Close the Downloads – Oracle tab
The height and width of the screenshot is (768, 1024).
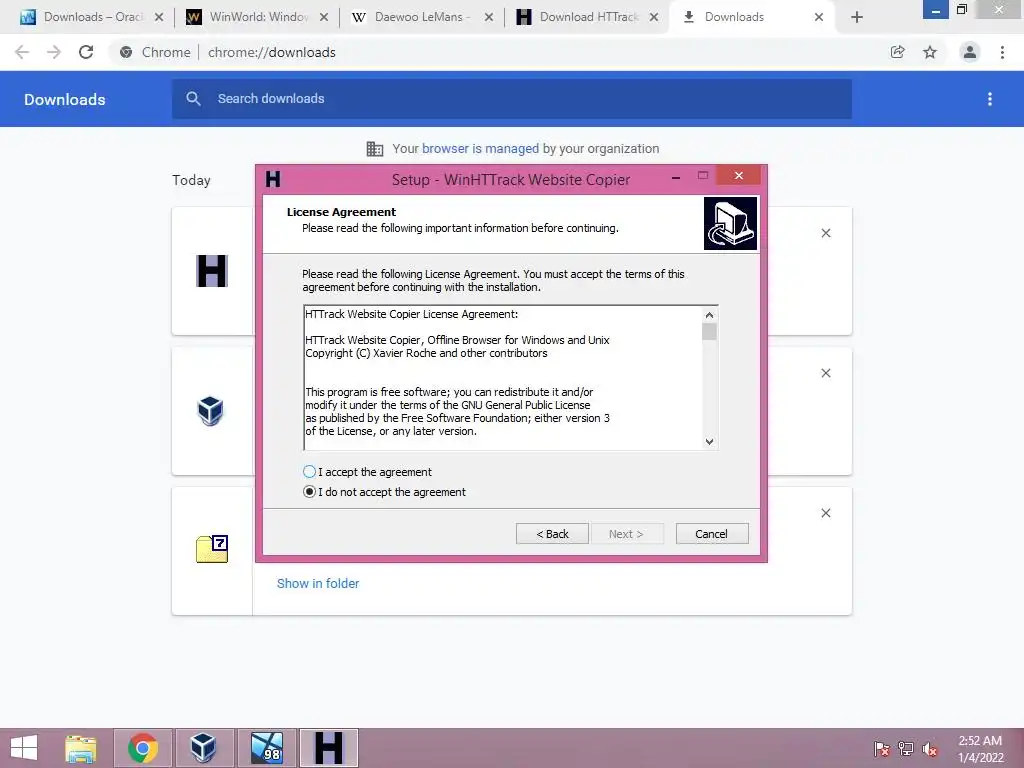[x=159, y=18]
